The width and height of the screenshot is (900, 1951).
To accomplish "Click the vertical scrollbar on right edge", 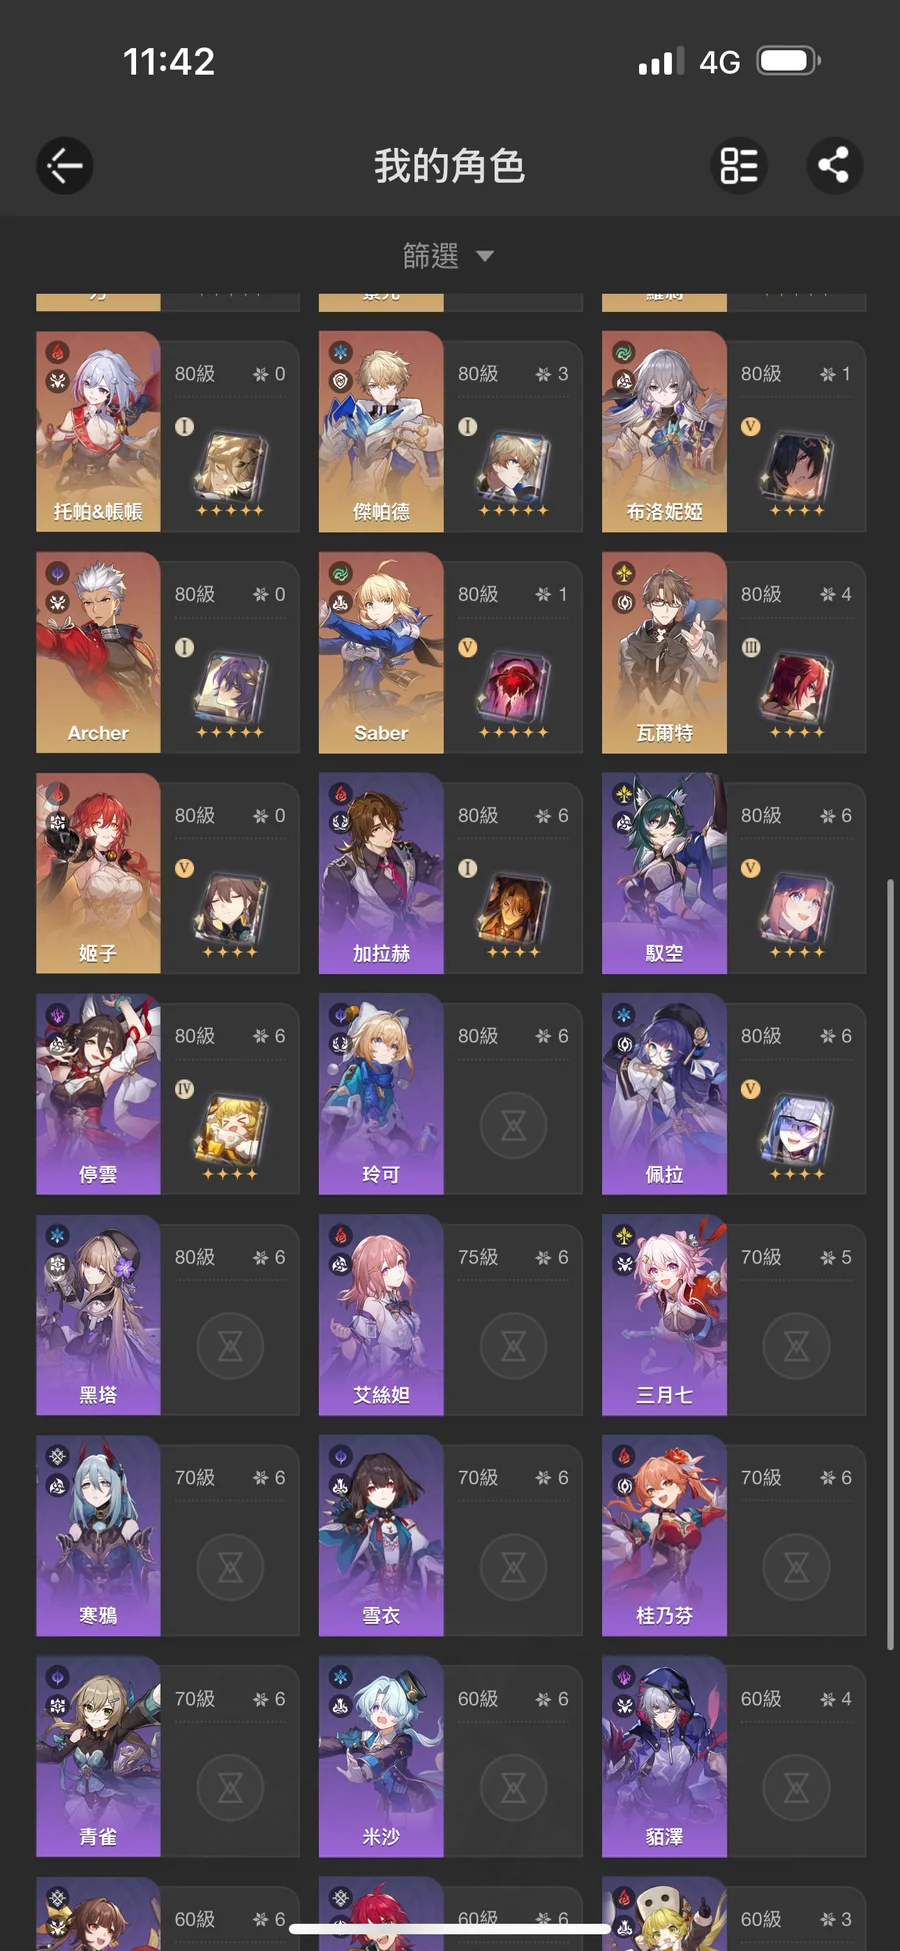I will point(890,1264).
